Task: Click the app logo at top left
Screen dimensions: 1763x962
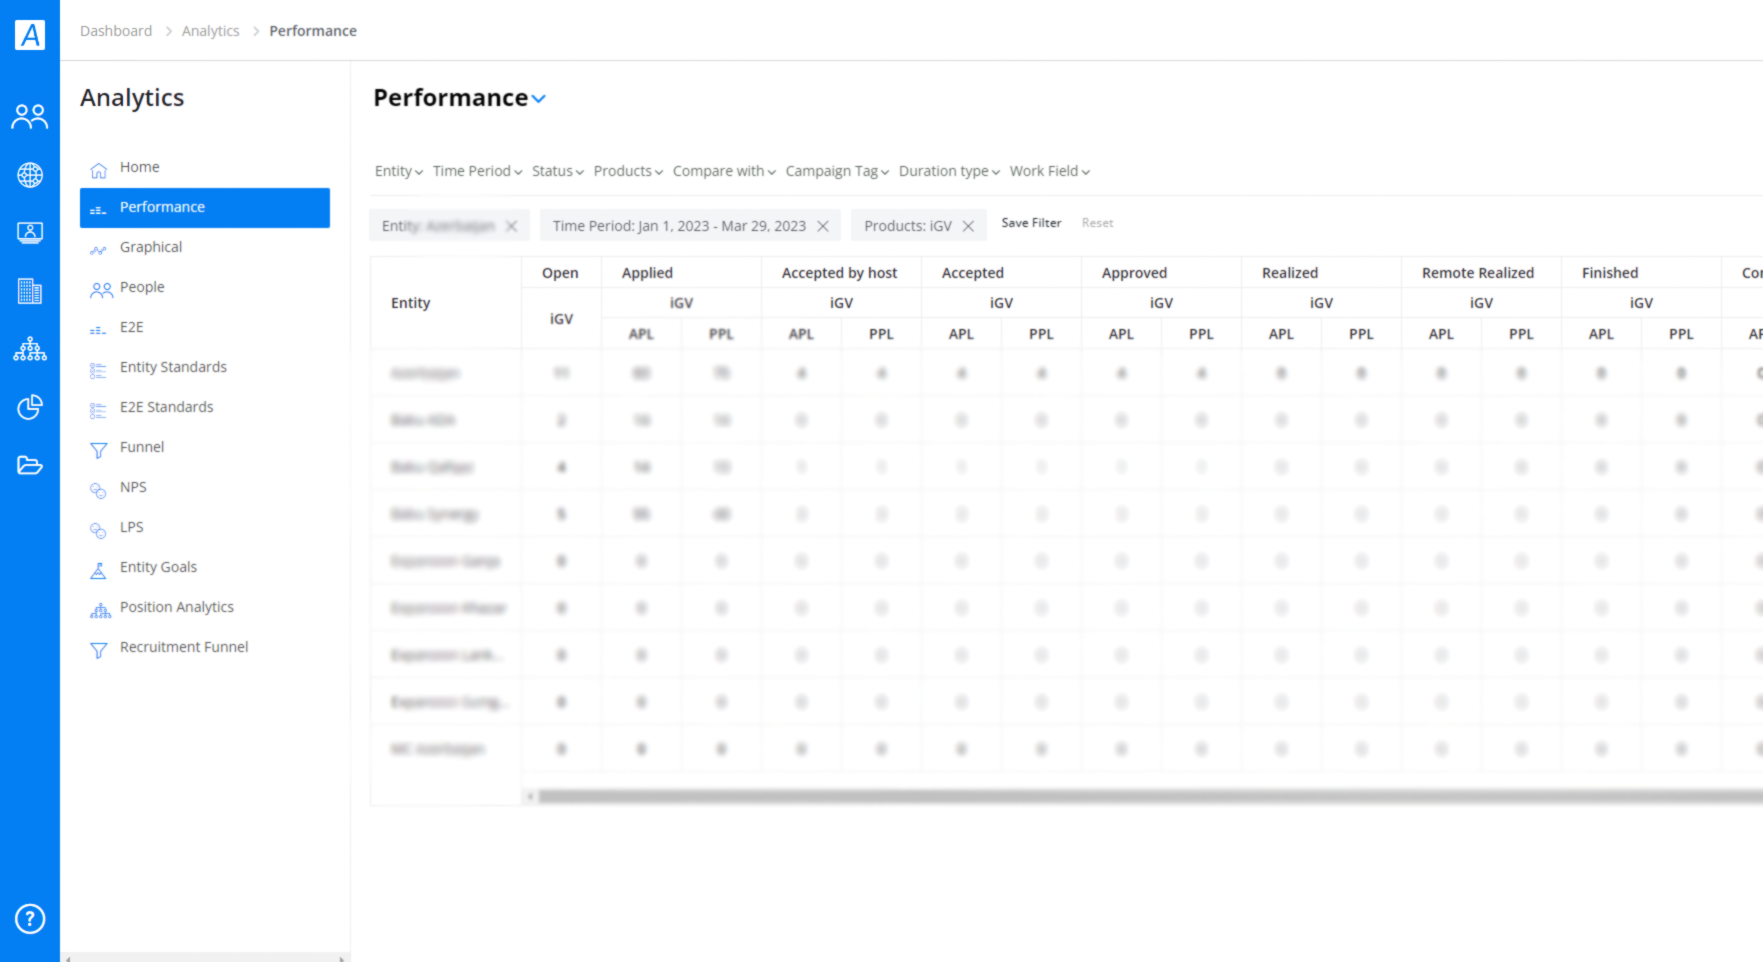Action: pyautogui.click(x=30, y=34)
